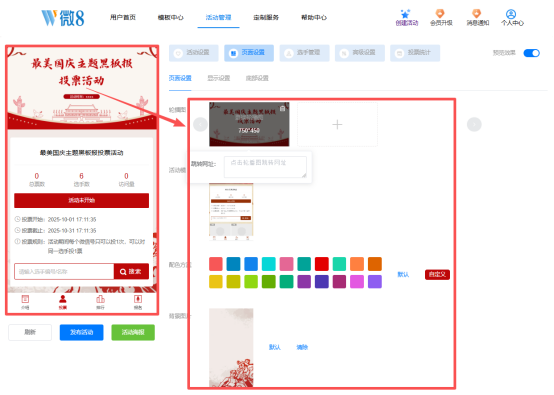Click the banner image in phone preview
554x395 pixels.
click(82, 88)
